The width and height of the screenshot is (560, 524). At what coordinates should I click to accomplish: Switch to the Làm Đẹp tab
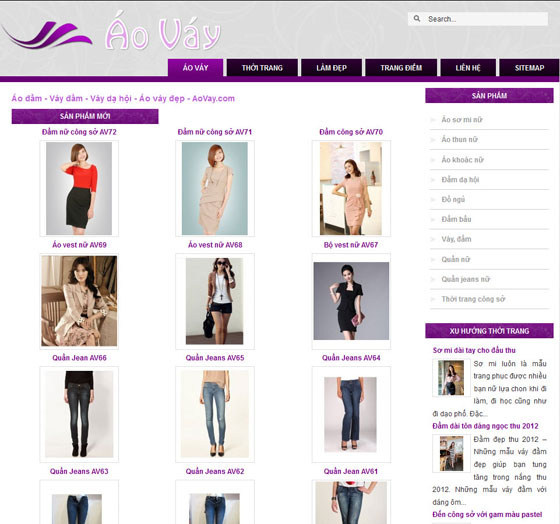click(x=331, y=68)
